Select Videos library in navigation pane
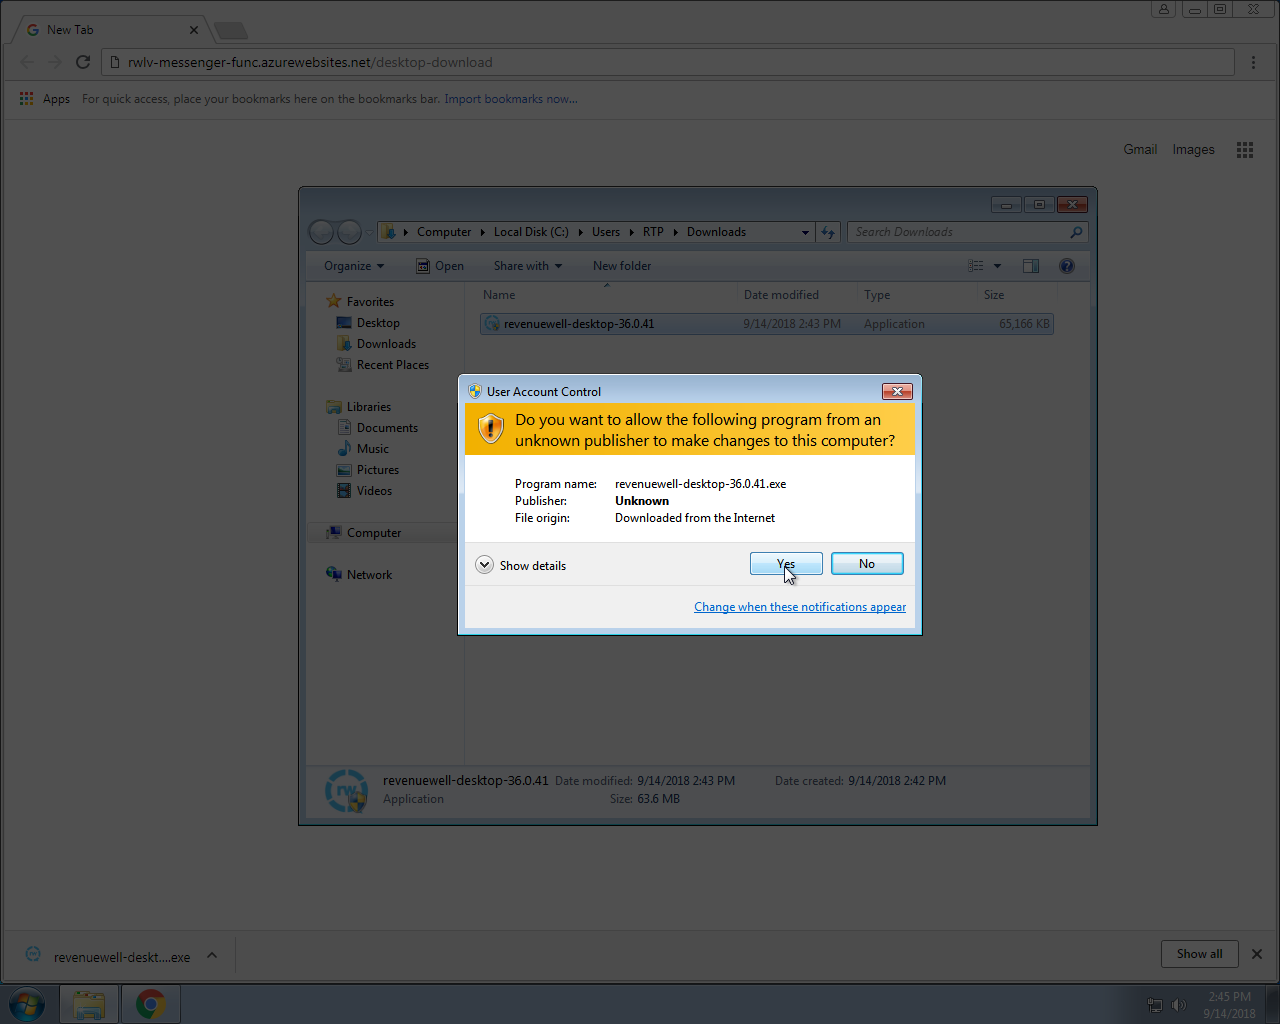Image resolution: width=1280 pixels, height=1024 pixels. point(374,491)
